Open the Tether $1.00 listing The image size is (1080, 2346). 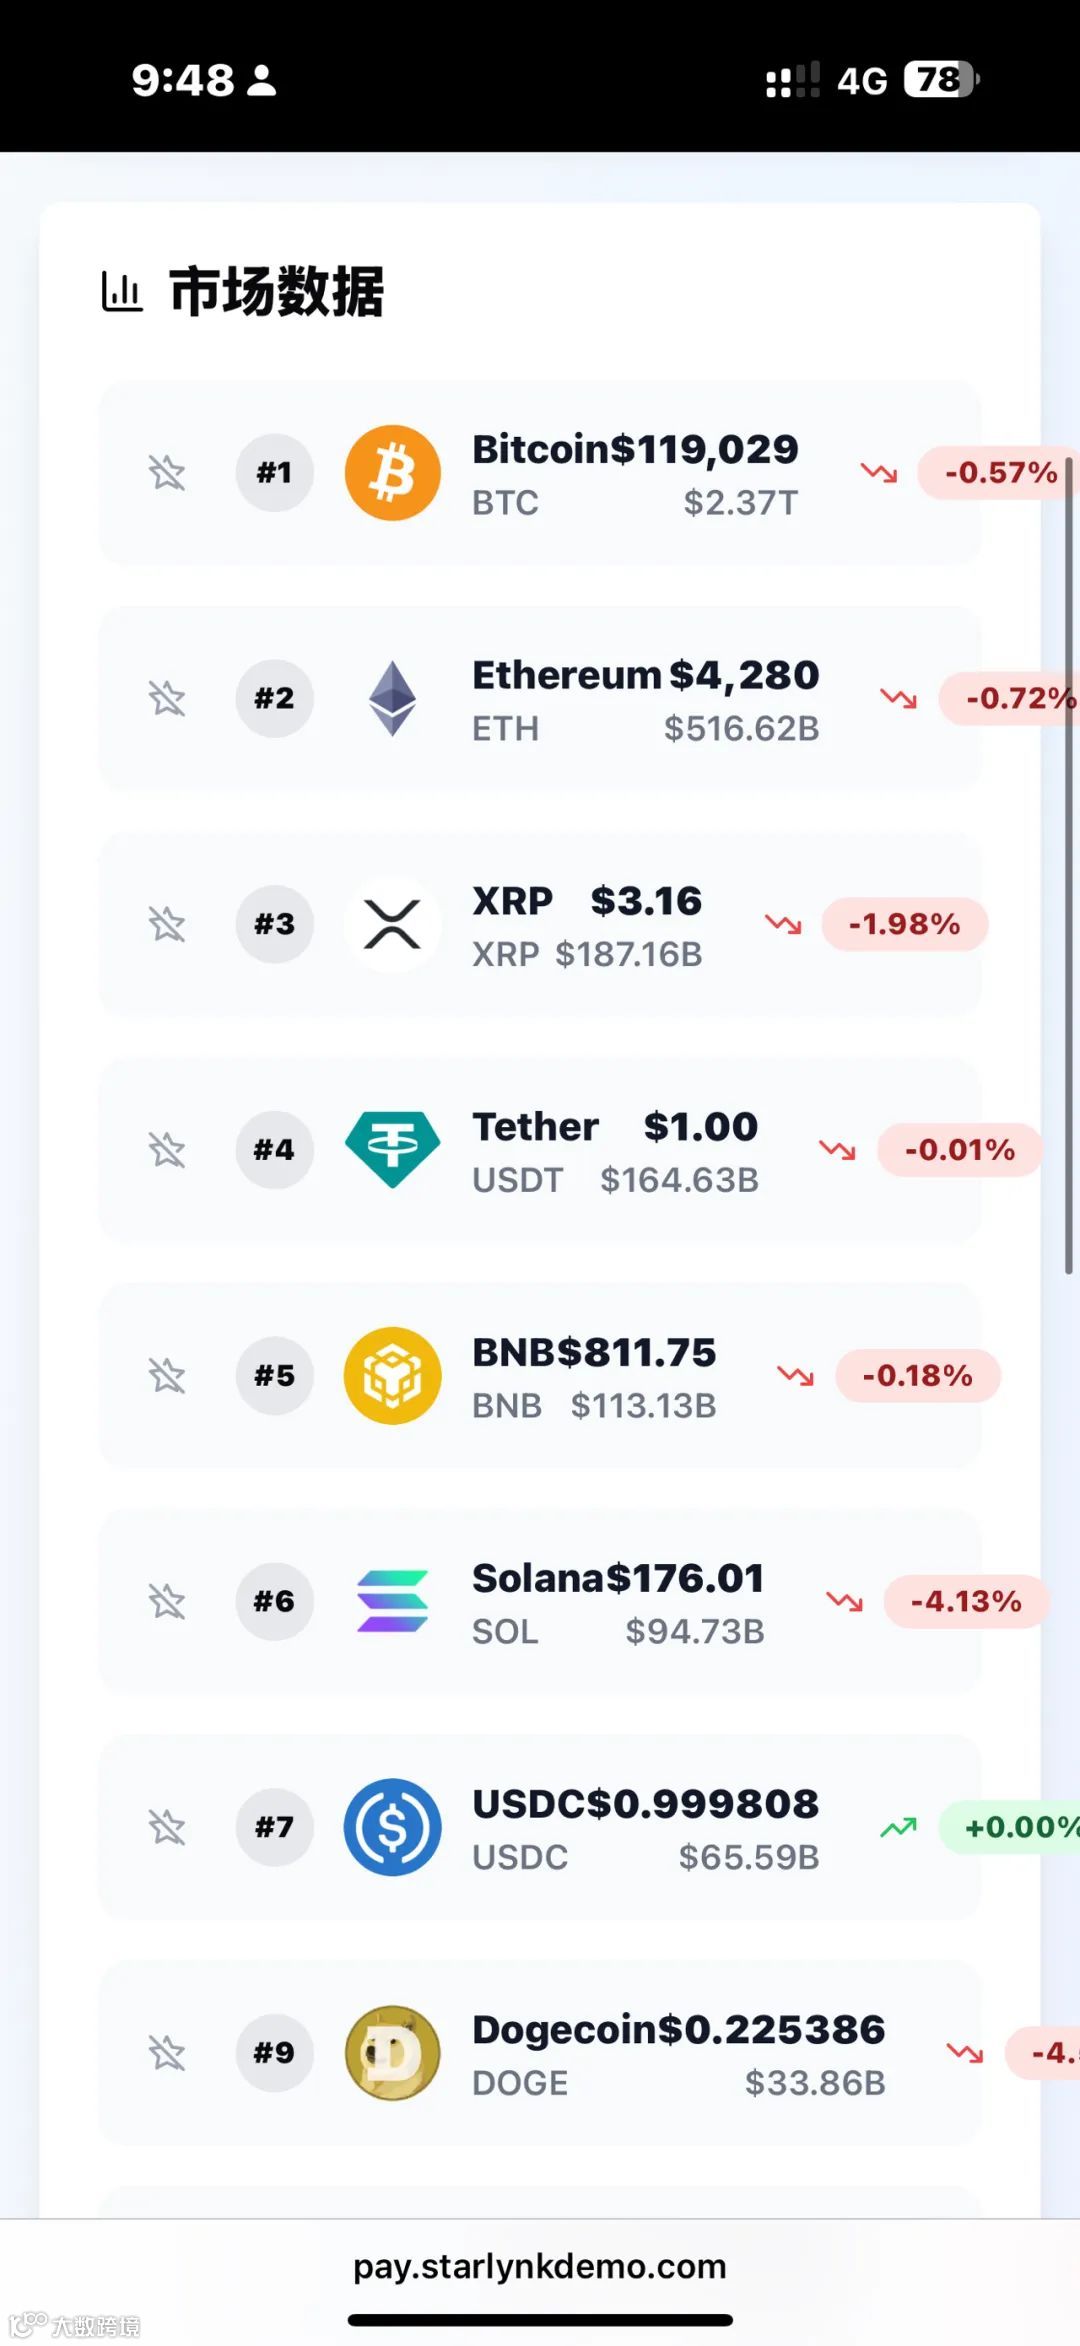coord(540,1150)
